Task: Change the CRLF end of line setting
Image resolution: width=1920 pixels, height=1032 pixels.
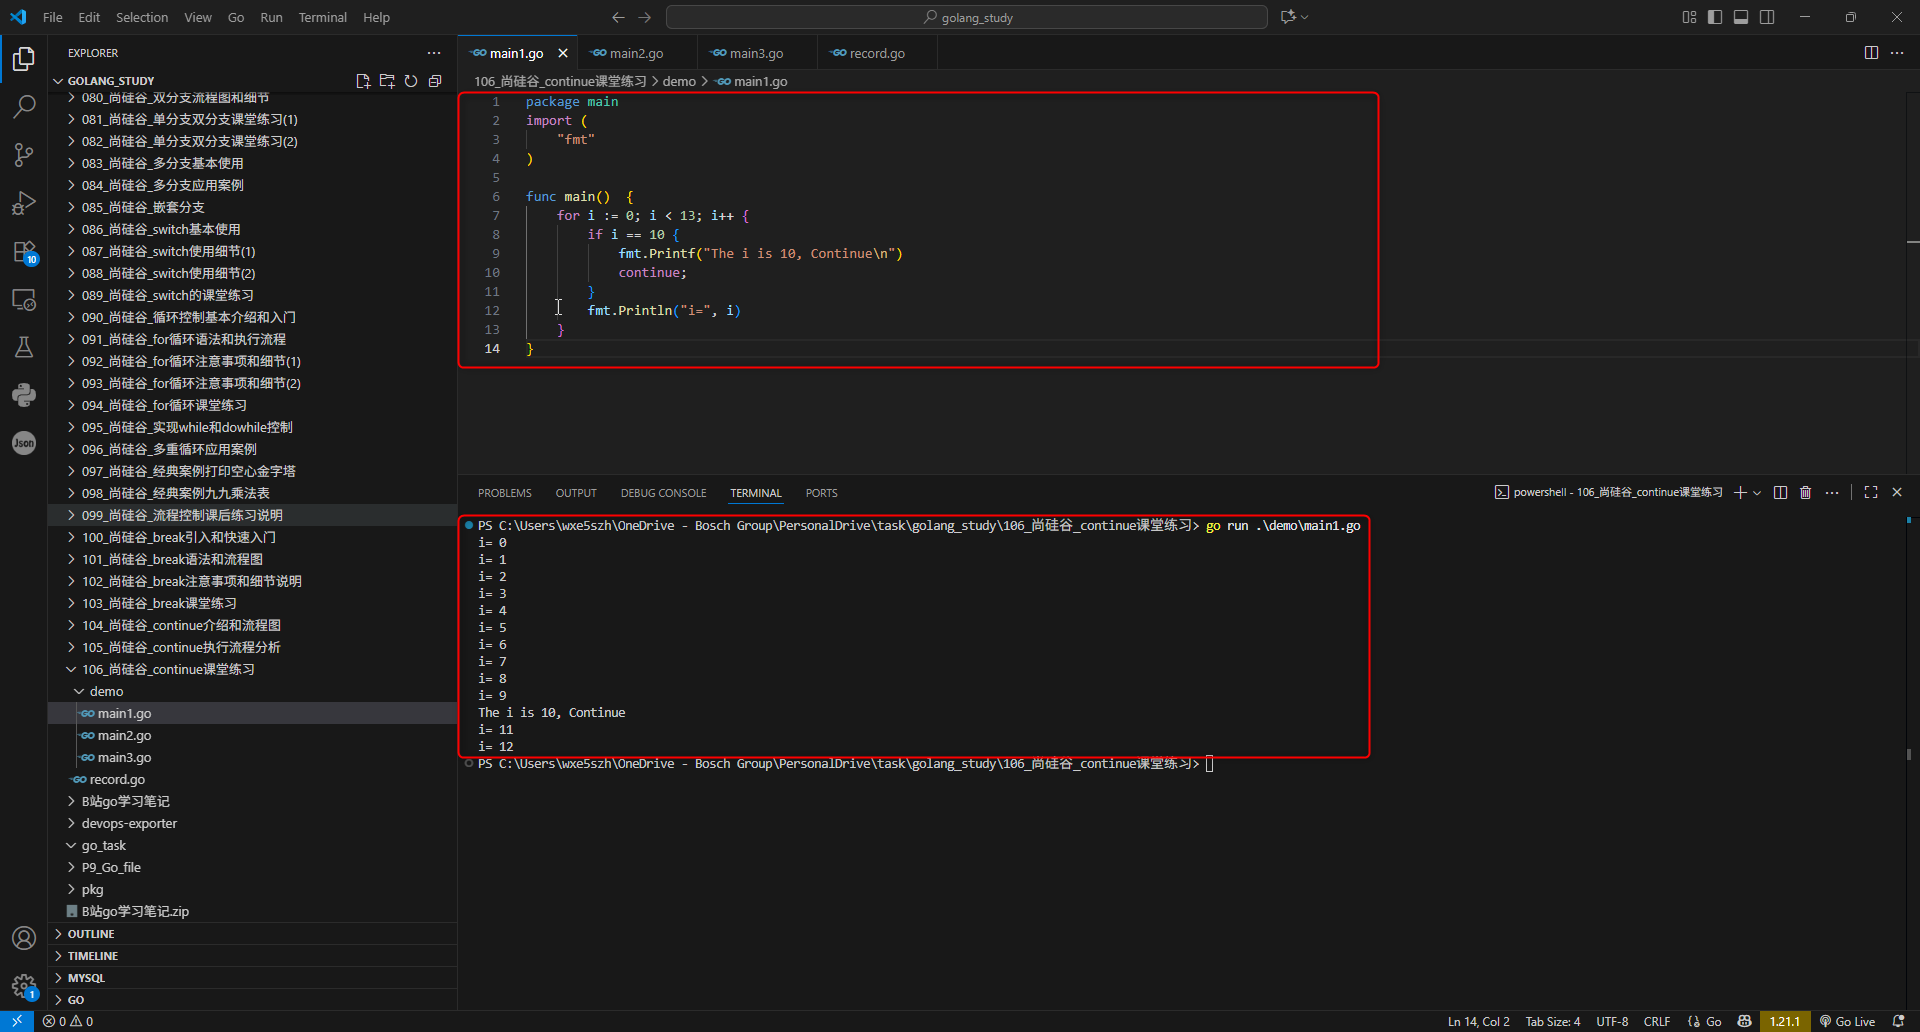Action: tap(1657, 1021)
